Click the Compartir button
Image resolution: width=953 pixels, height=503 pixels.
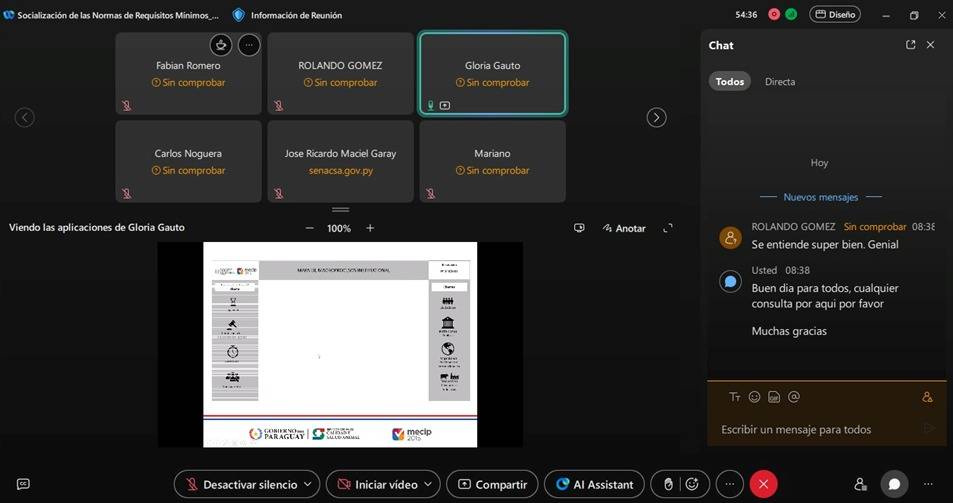tap(492, 484)
